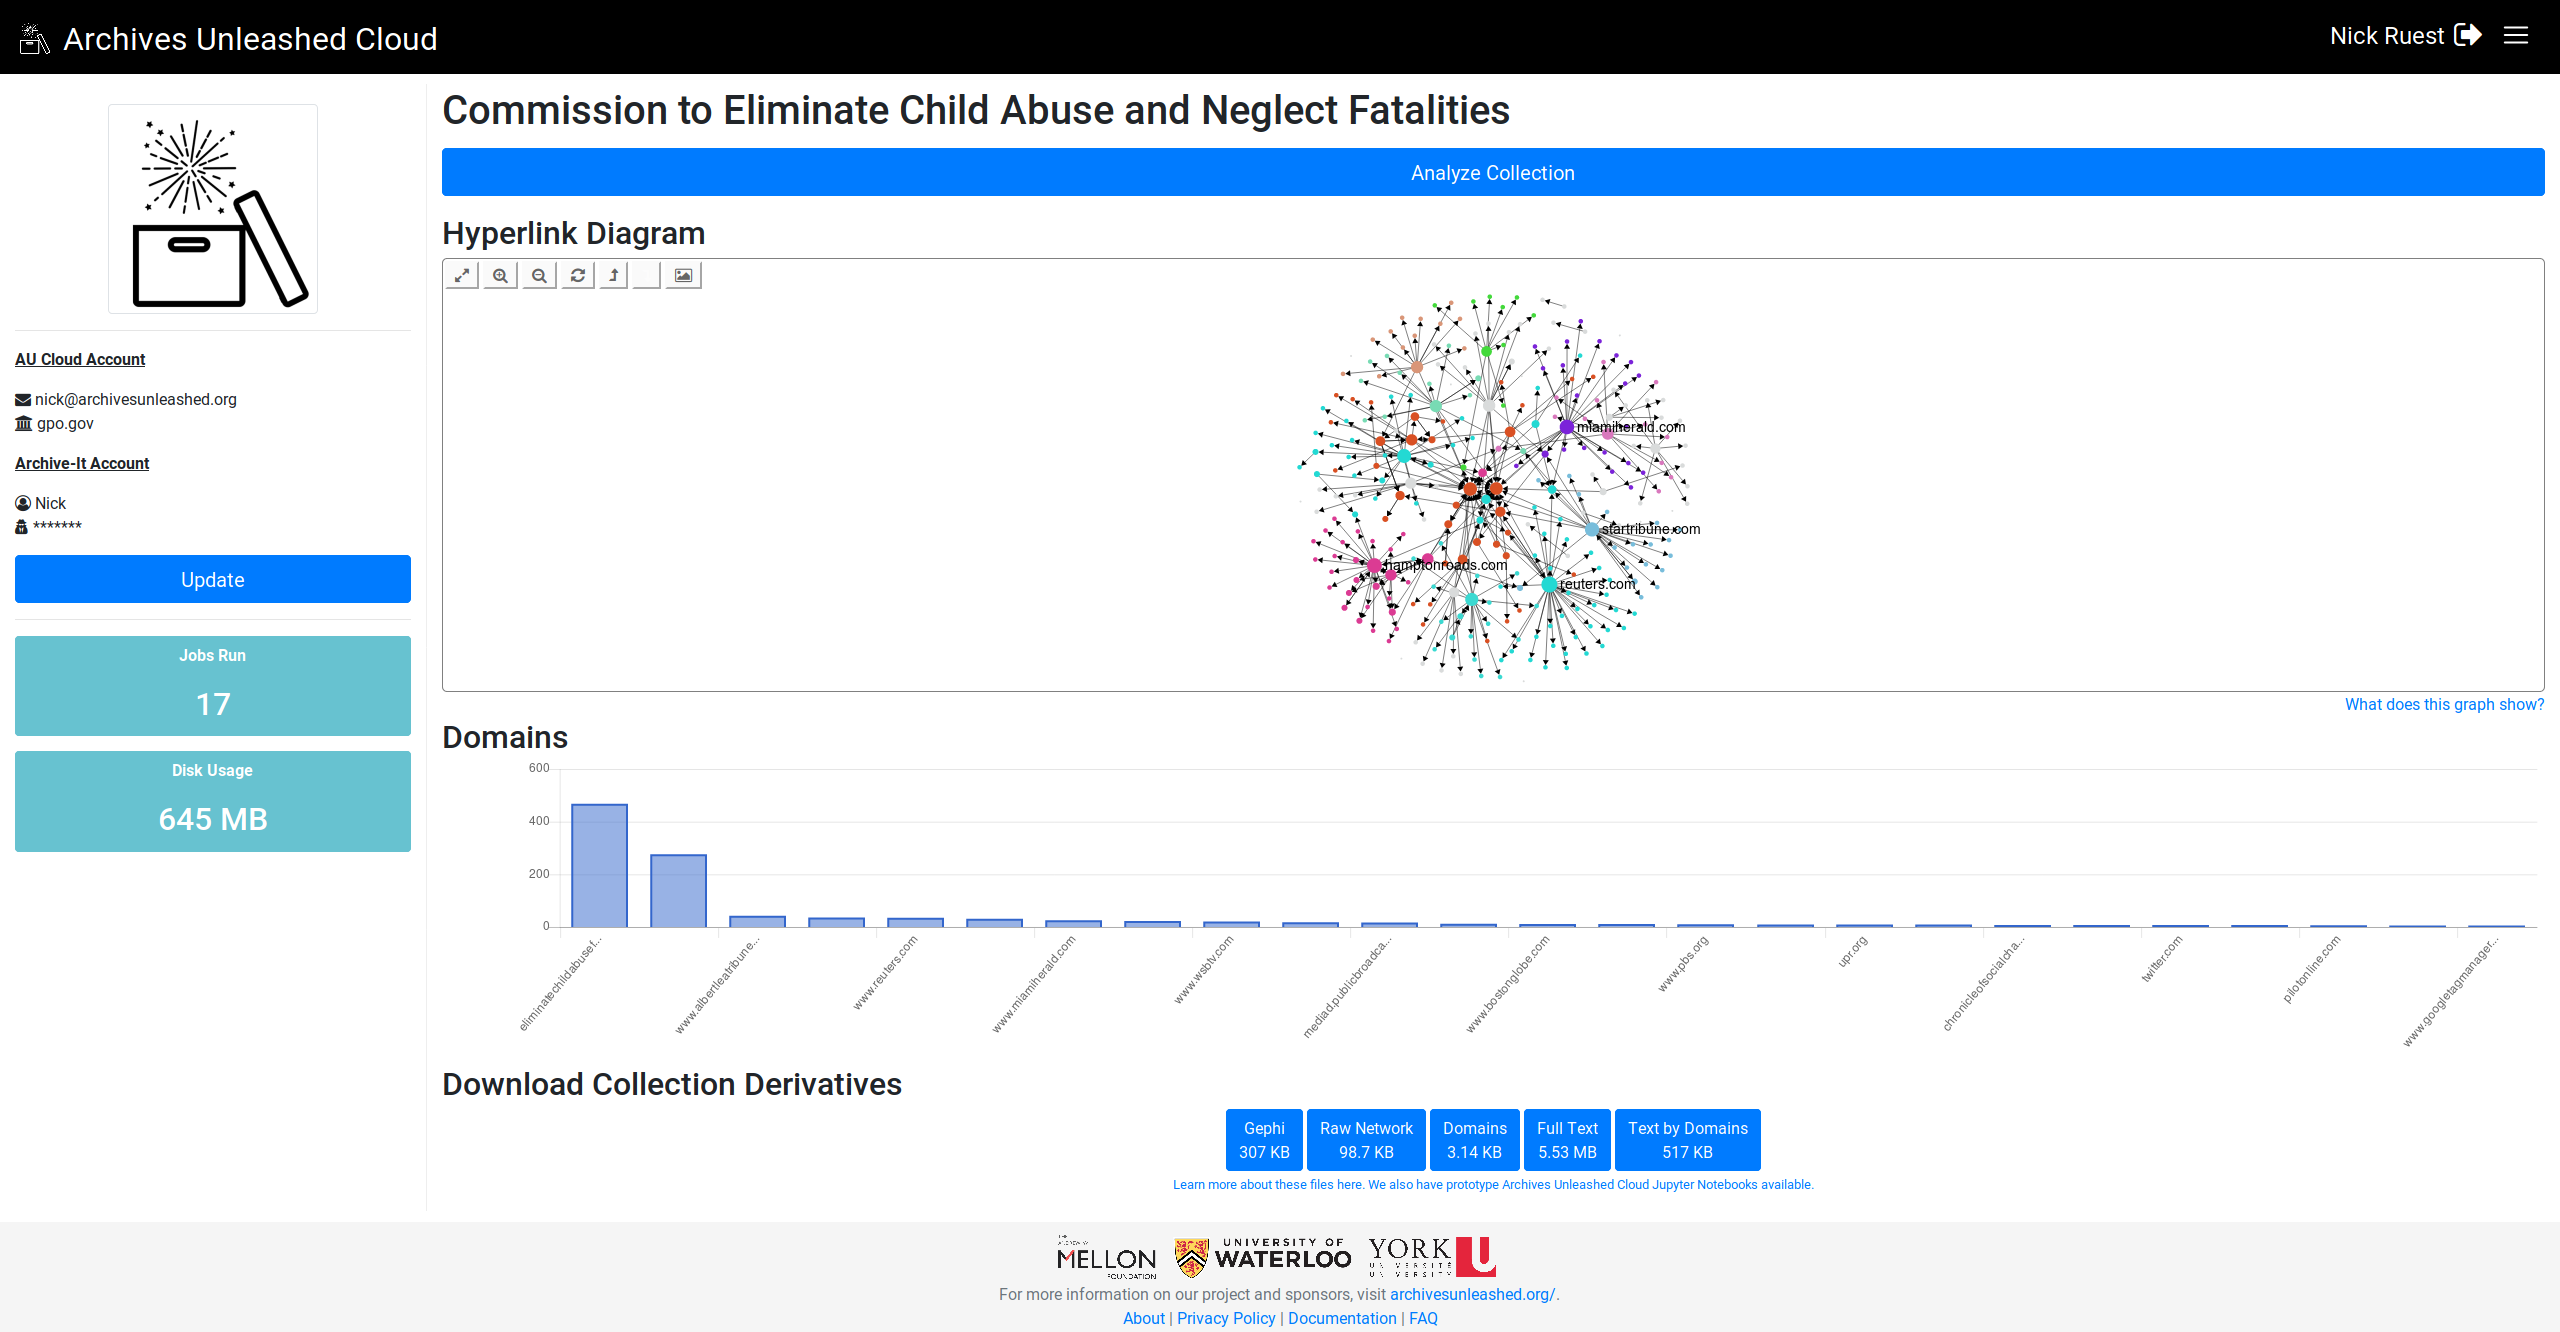This screenshot has width=2560, height=1332.
Task: Open the About footer link
Action: pos(1143,1318)
